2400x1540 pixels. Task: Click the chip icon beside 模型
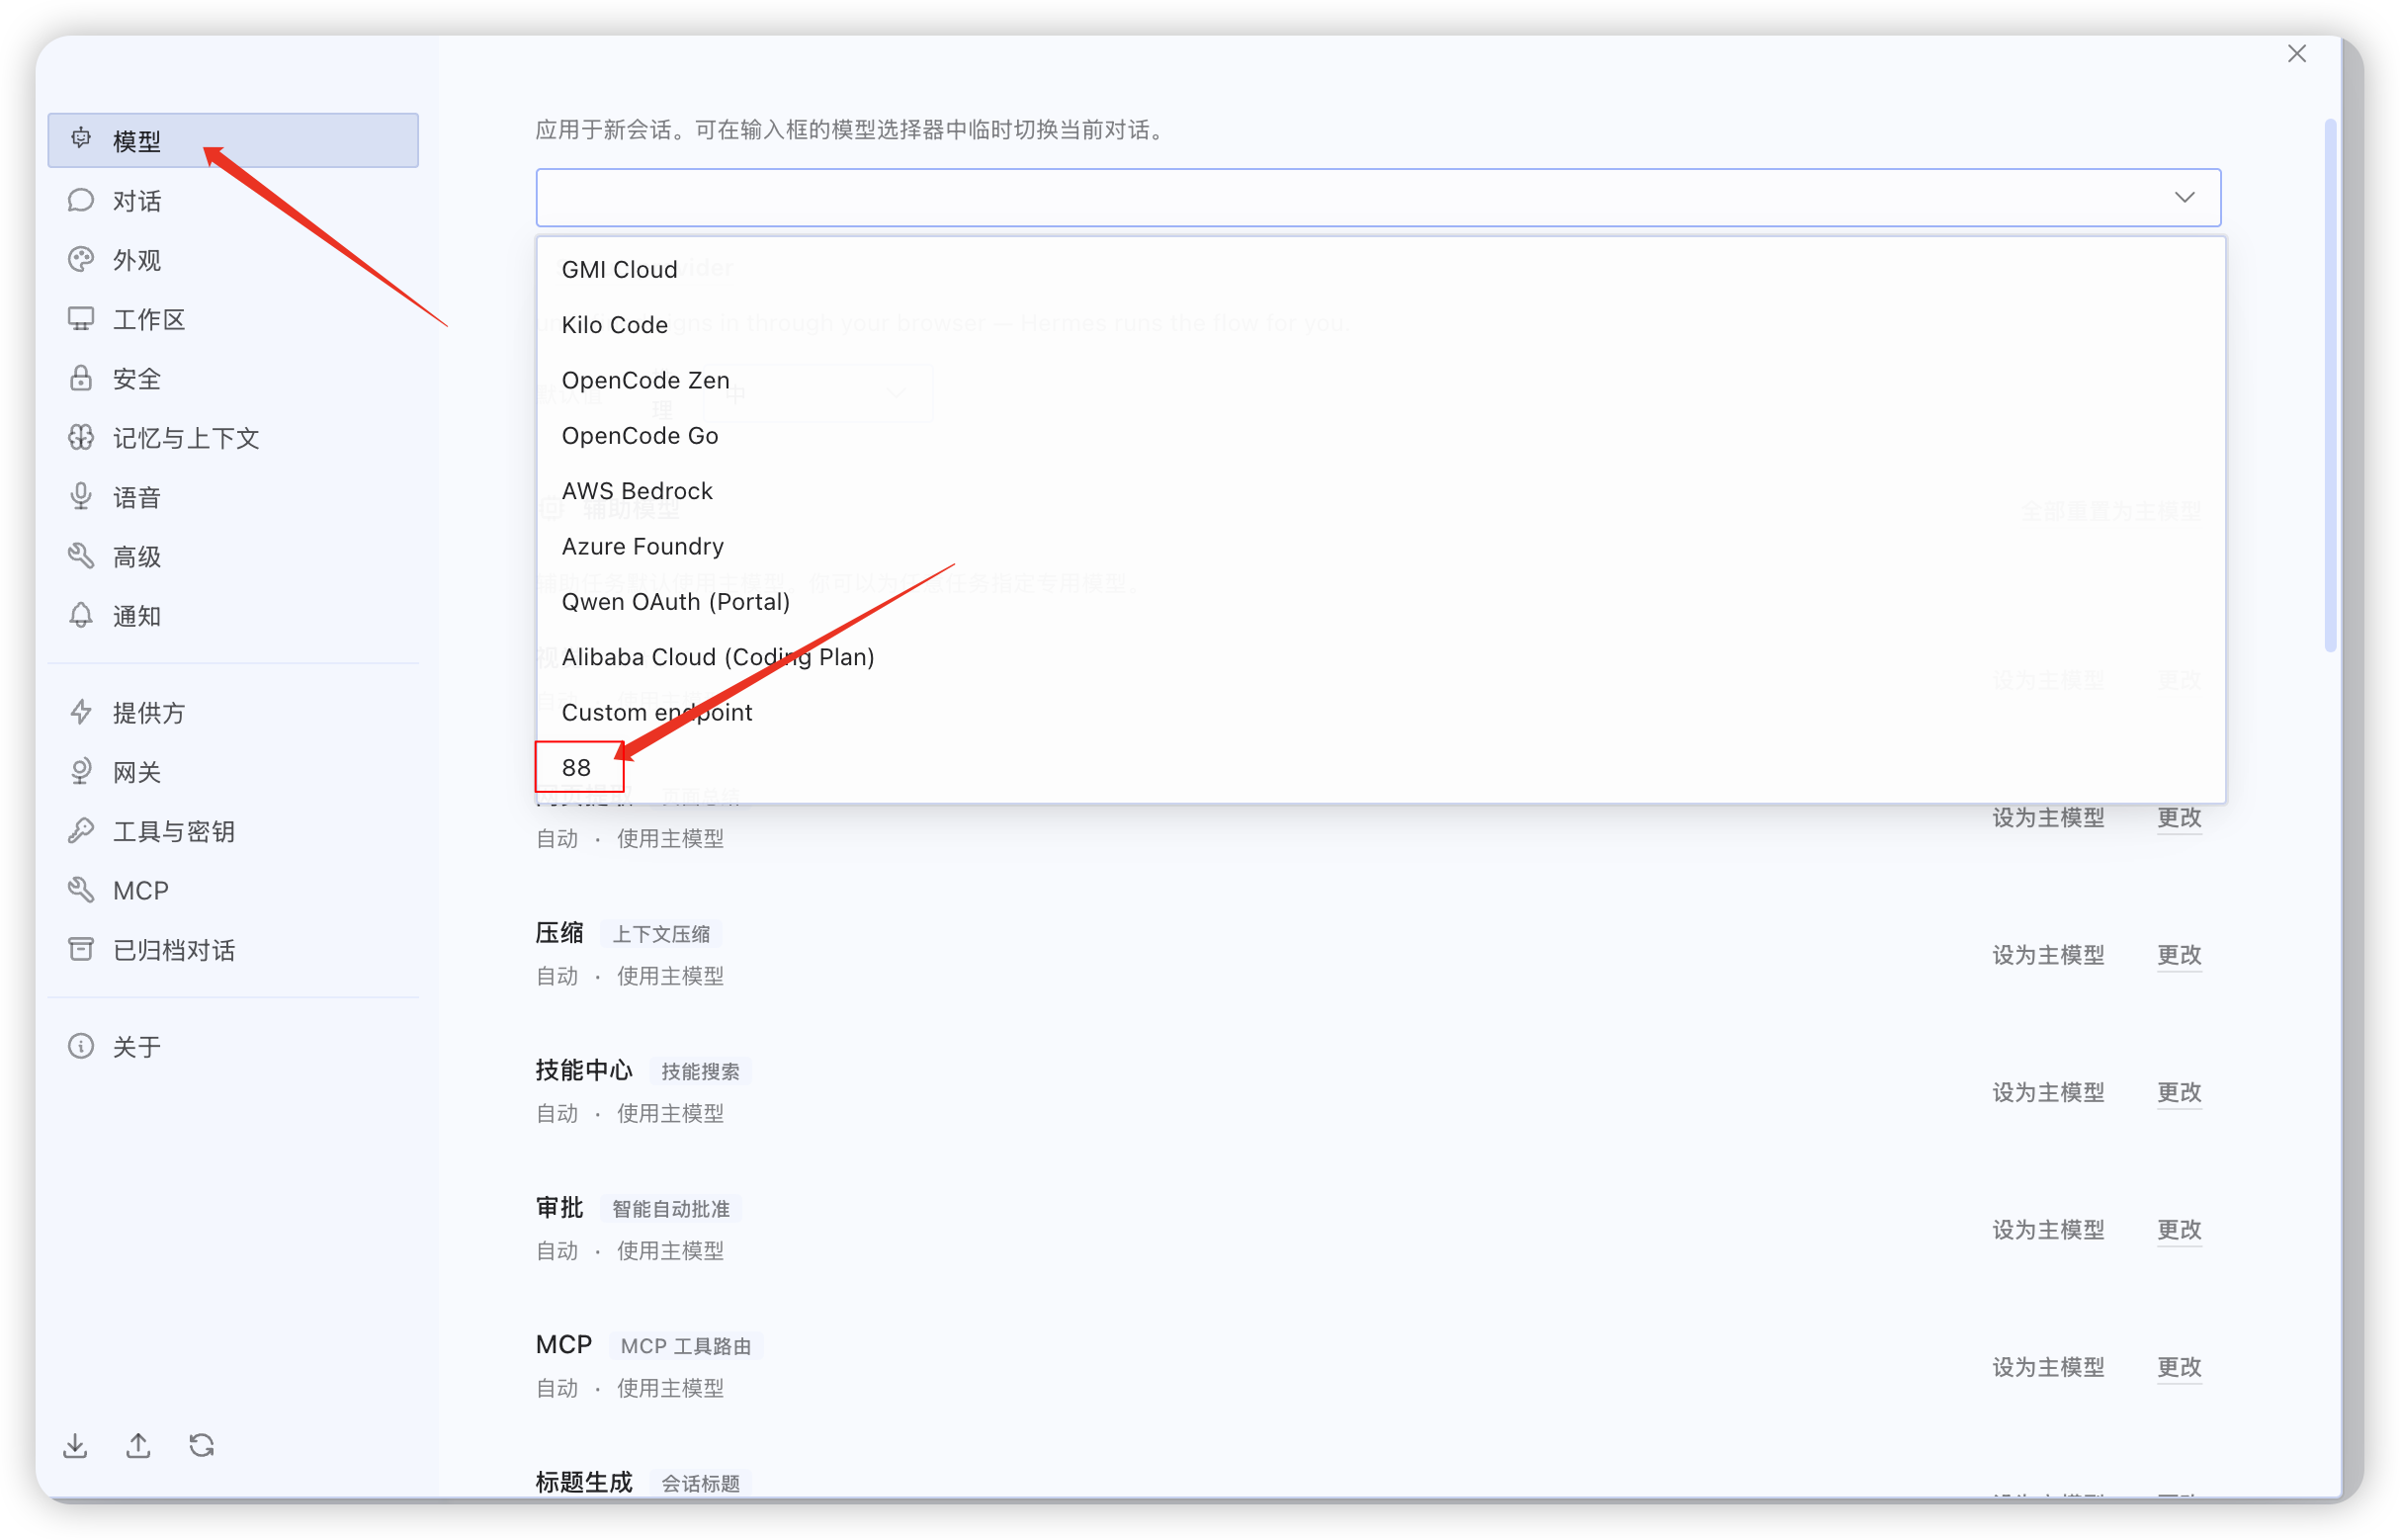click(81, 139)
